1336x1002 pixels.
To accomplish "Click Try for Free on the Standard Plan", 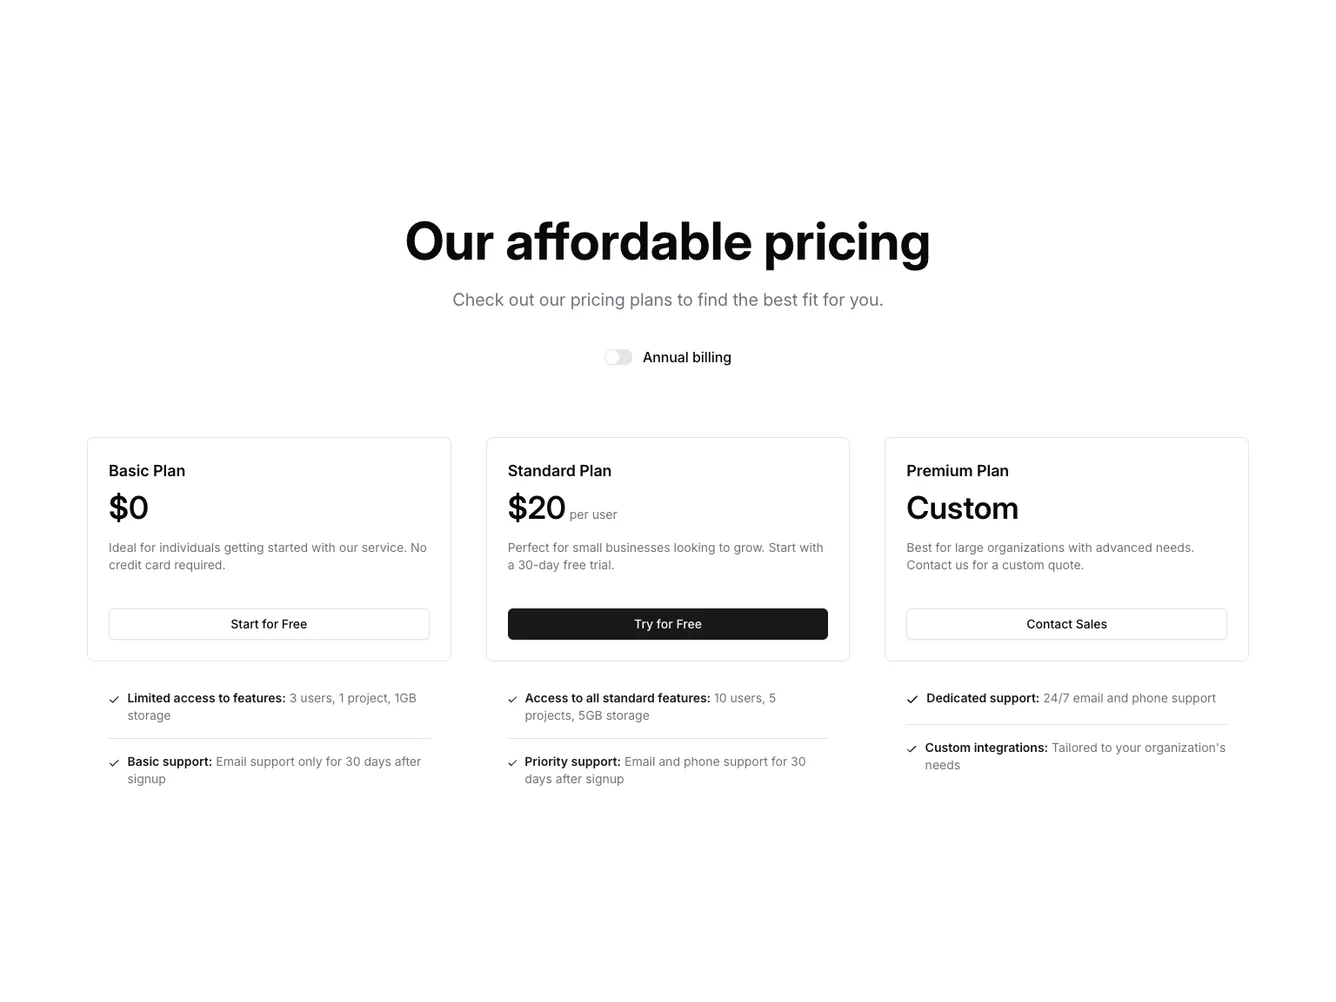I will pyautogui.click(x=667, y=623).
